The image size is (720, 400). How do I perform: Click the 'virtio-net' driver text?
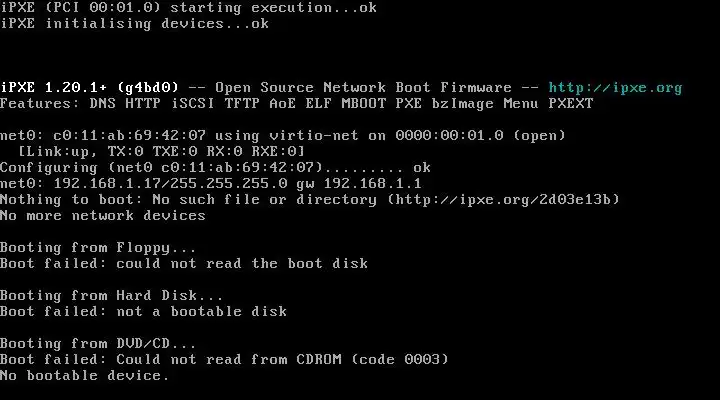(x=314, y=135)
